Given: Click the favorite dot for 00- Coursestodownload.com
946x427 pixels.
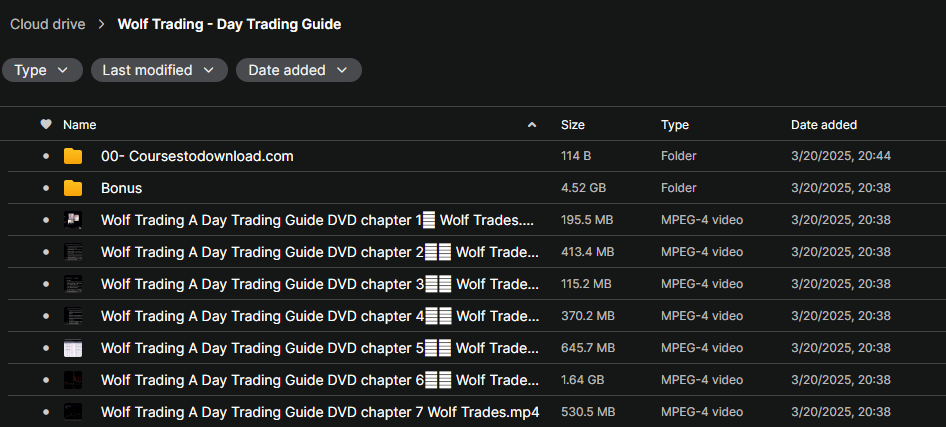Looking at the screenshot, I should tap(46, 156).
